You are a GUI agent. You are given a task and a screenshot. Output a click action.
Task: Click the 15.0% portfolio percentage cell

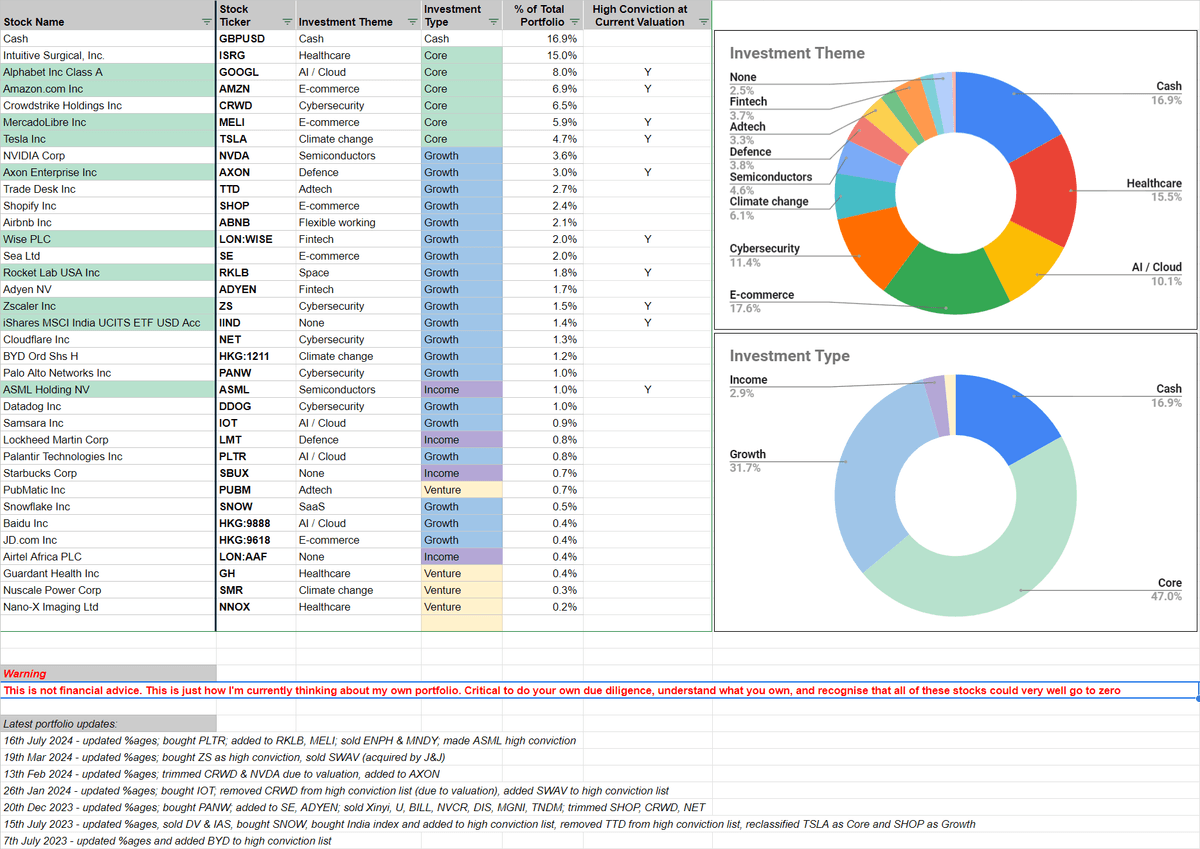(541, 56)
